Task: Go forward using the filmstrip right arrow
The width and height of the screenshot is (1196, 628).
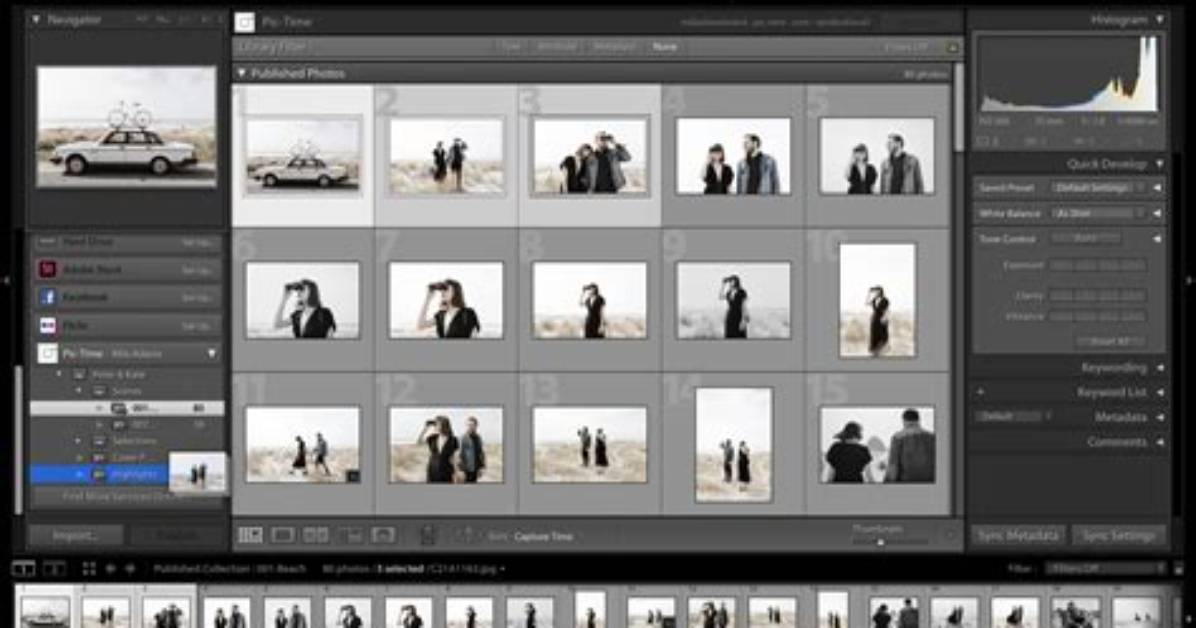Action: [130, 568]
